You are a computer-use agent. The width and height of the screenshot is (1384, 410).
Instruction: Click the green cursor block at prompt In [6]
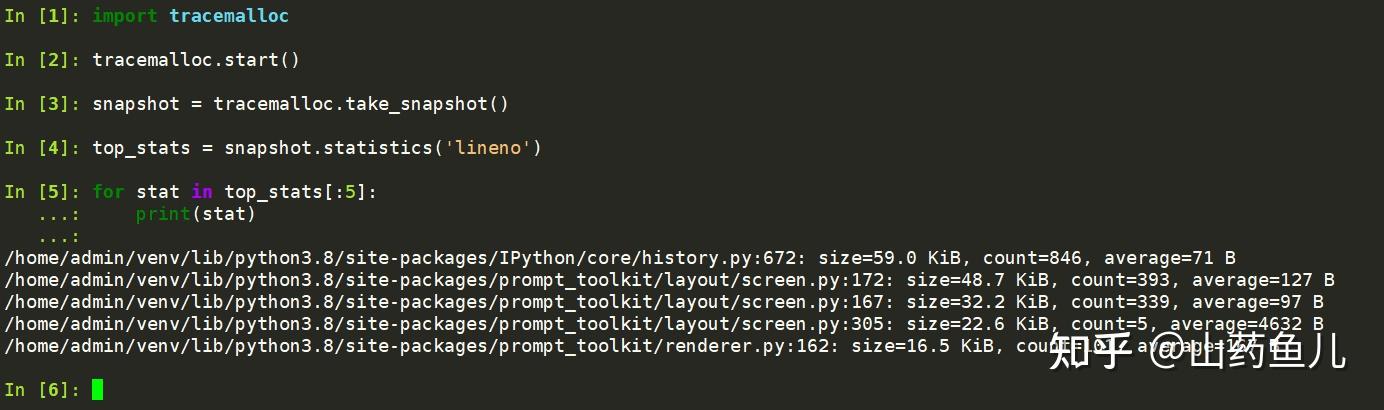(x=97, y=389)
